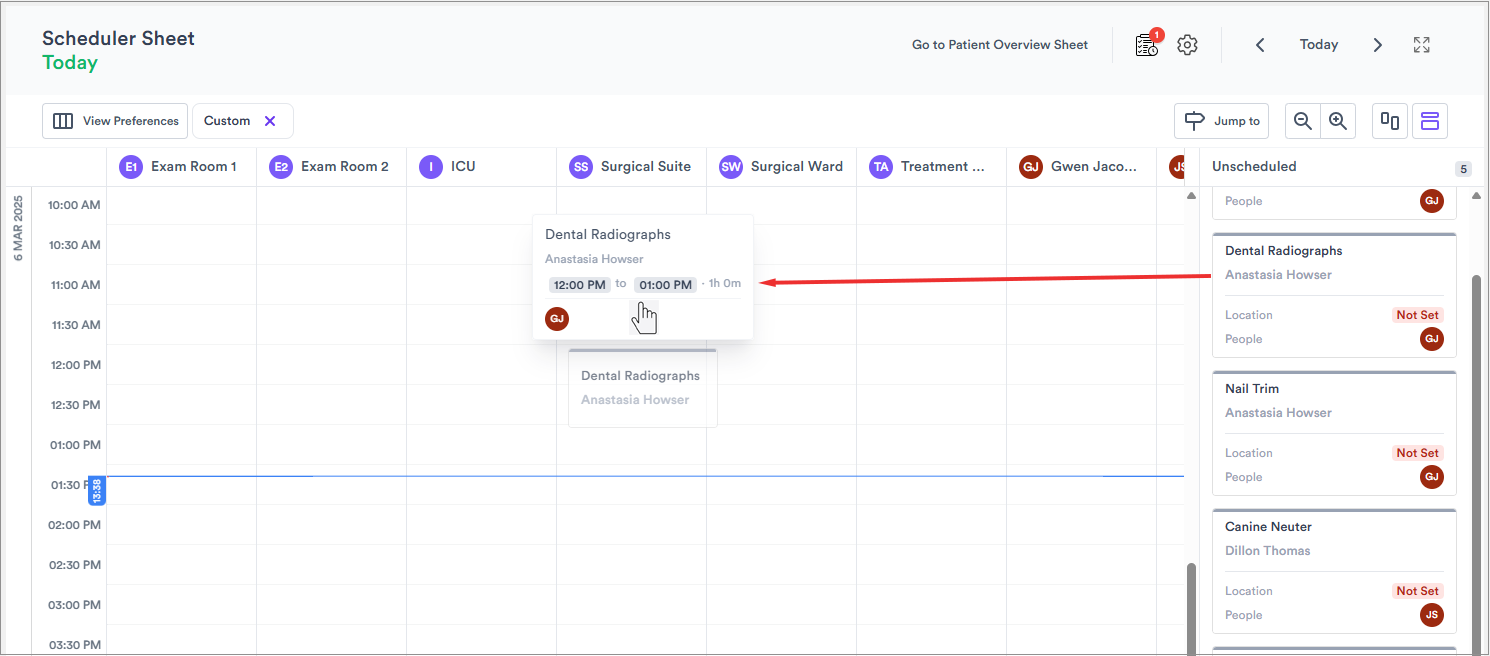The height and width of the screenshot is (656, 1490).
Task: Open the task list icon with notification badge
Action: tap(1147, 44)
